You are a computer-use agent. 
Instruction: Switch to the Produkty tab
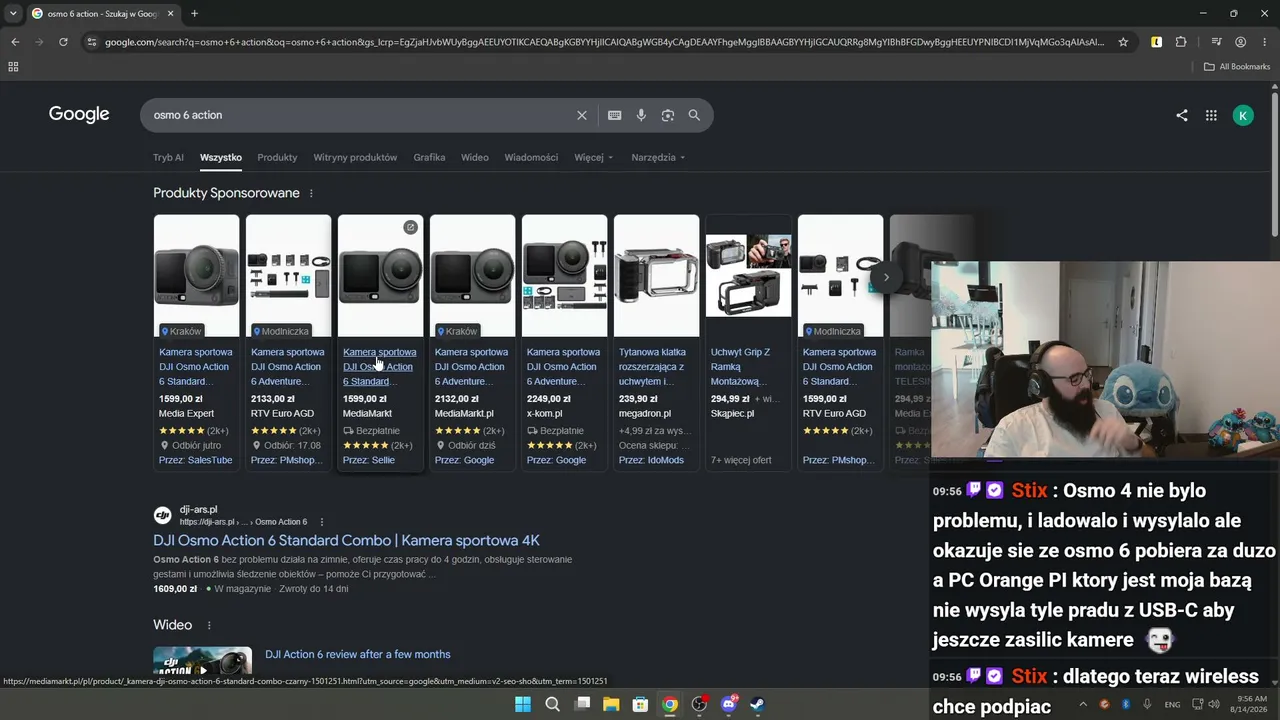(277, 157)
